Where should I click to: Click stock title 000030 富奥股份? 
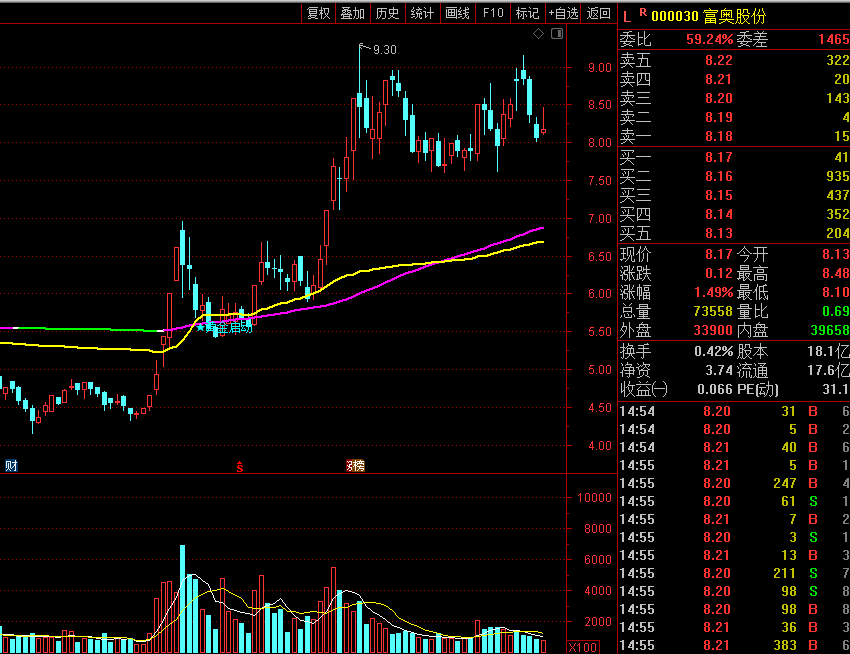(709, 16)
